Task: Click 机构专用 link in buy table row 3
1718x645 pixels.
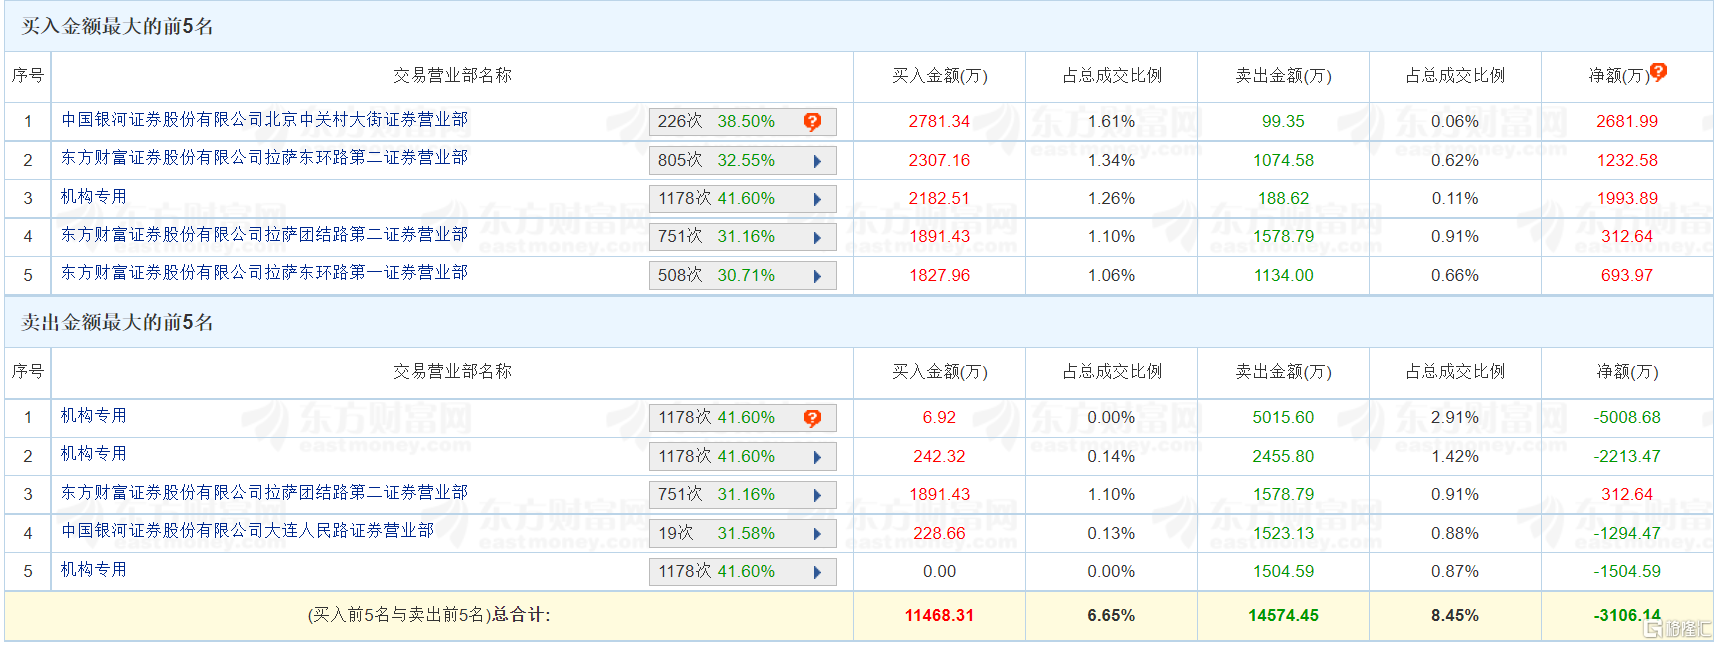Action: pos(94,197)
